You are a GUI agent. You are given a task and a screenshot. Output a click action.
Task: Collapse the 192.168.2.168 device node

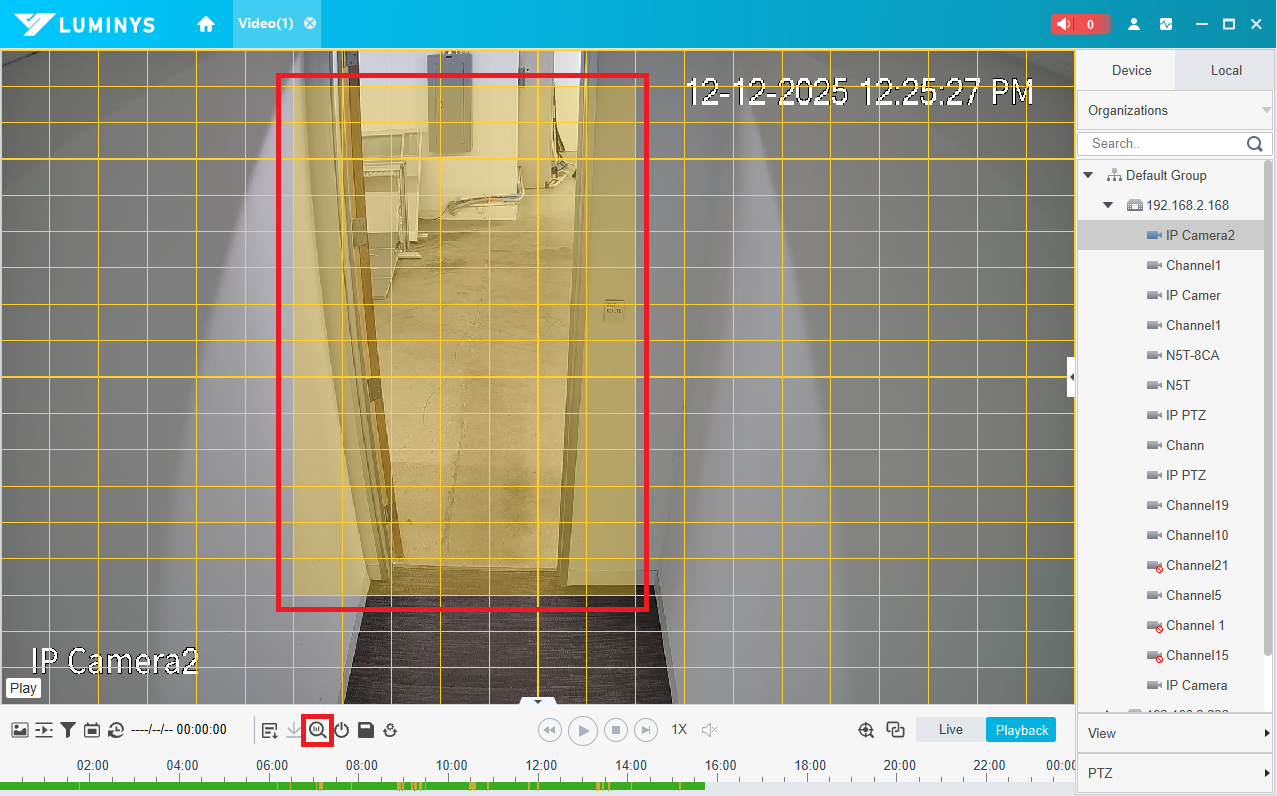click(x=1108, y=205)
